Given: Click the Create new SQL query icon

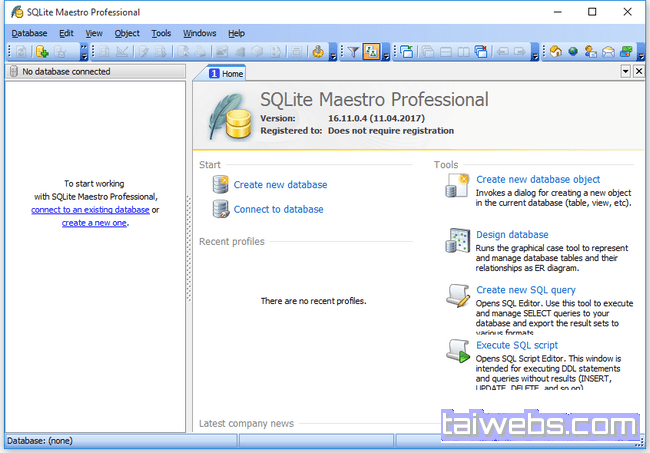Looking at the screenshot, I should click(x=459, y=296).
